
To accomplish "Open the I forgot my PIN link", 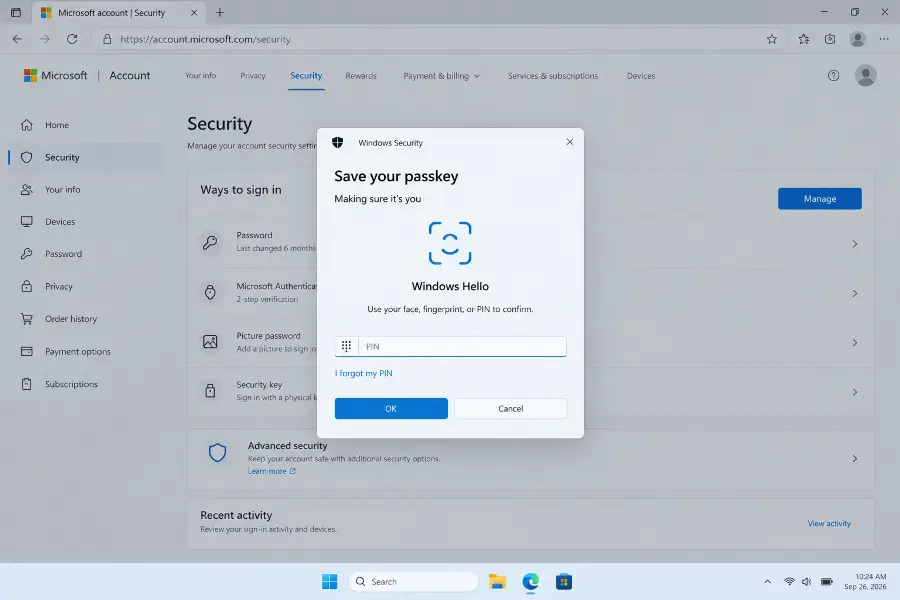I will (x=363, y=373).
